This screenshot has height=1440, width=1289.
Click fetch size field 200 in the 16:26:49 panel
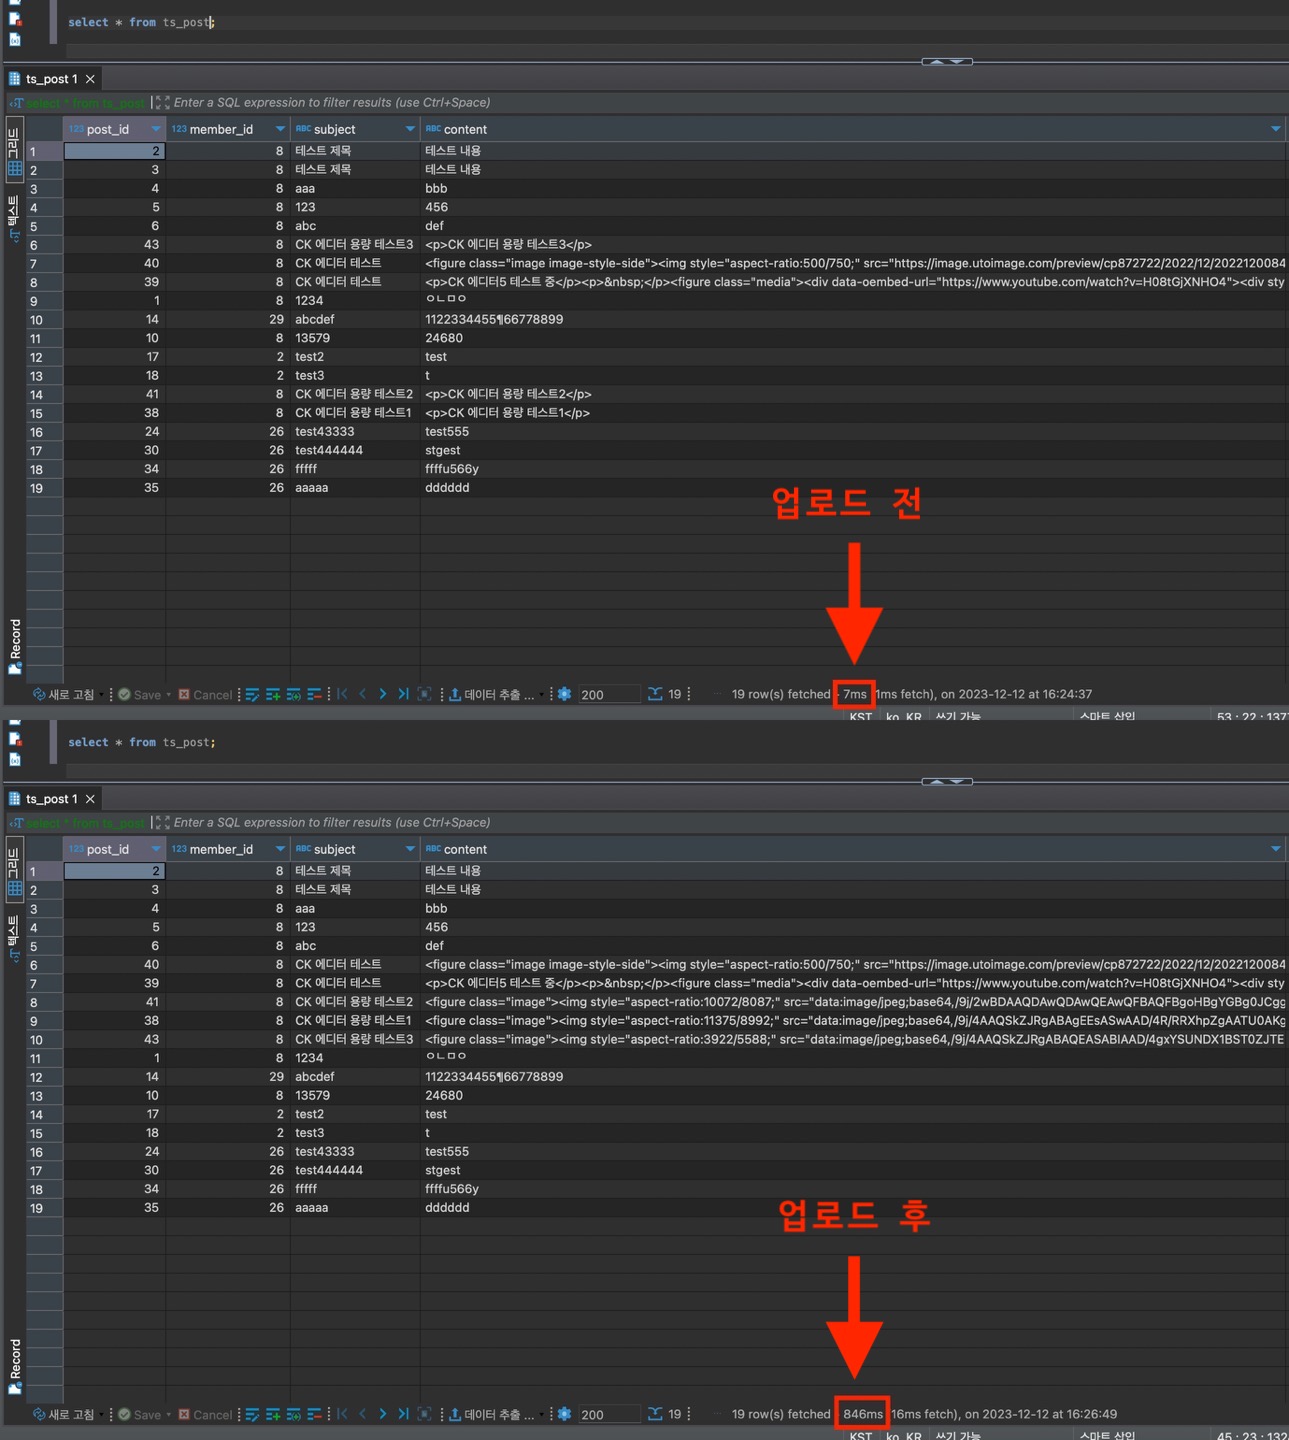pos(608,1414)
